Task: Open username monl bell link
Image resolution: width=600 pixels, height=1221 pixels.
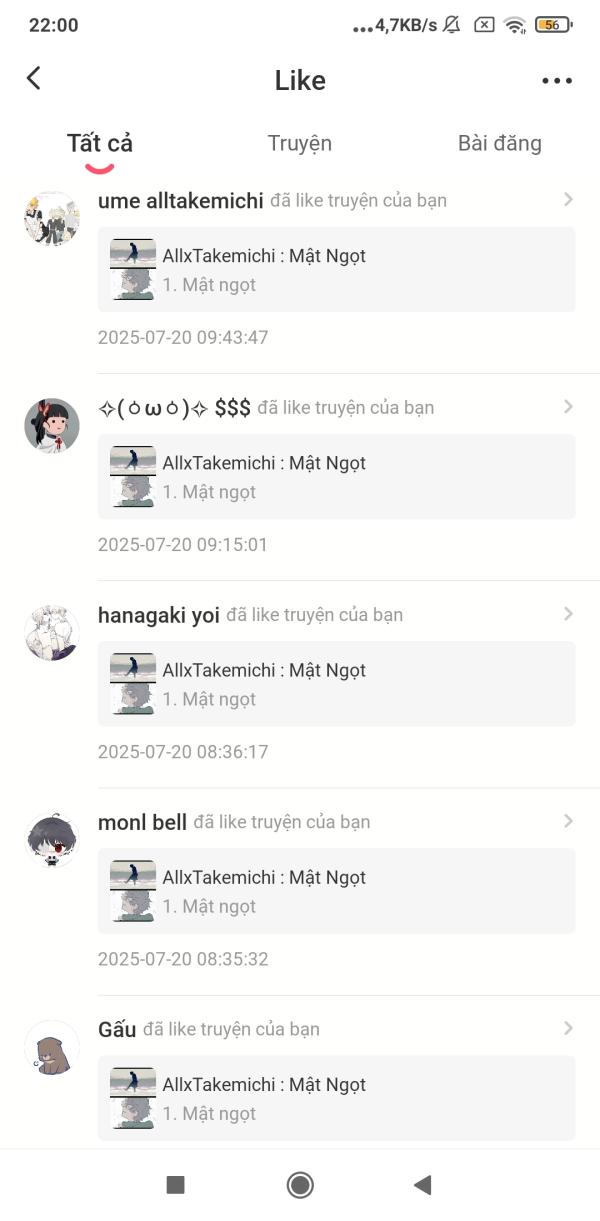Action: point(142,822)
